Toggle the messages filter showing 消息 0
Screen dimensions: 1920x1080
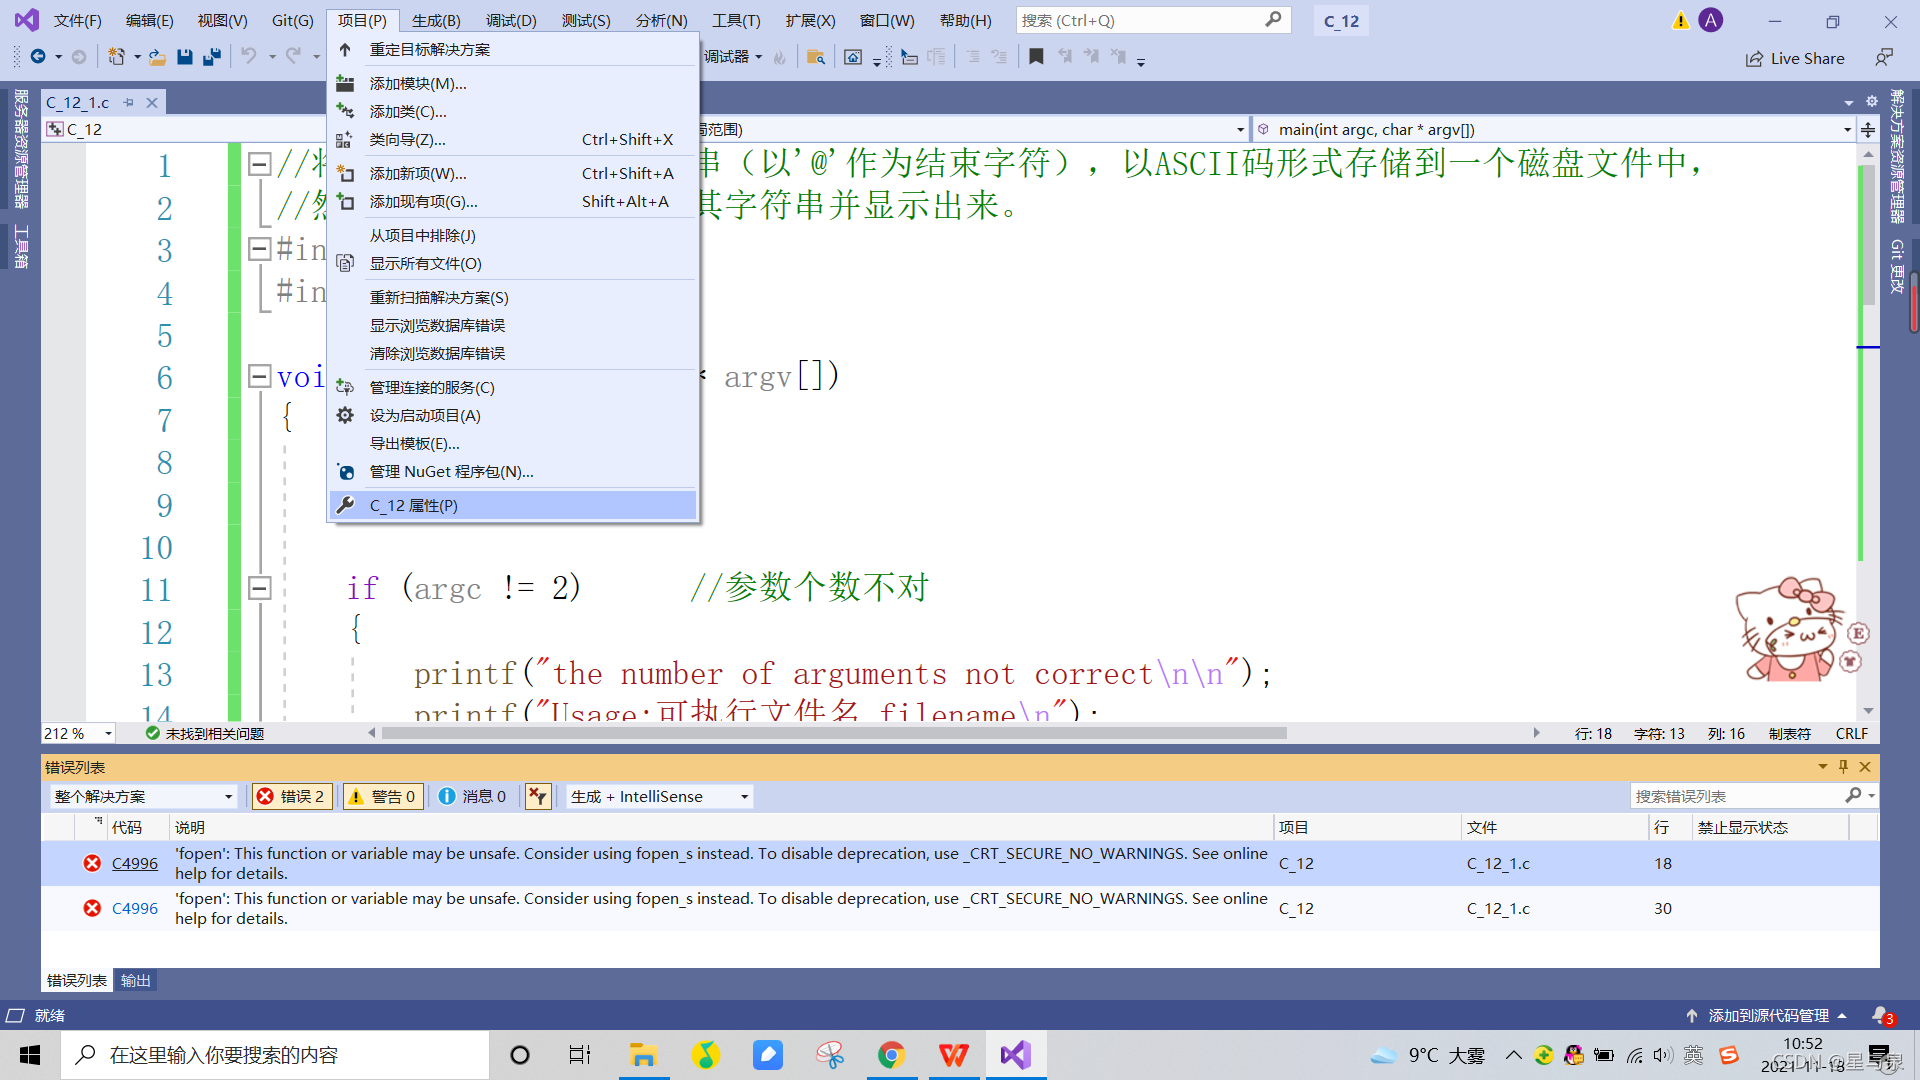tap(472, 796)
